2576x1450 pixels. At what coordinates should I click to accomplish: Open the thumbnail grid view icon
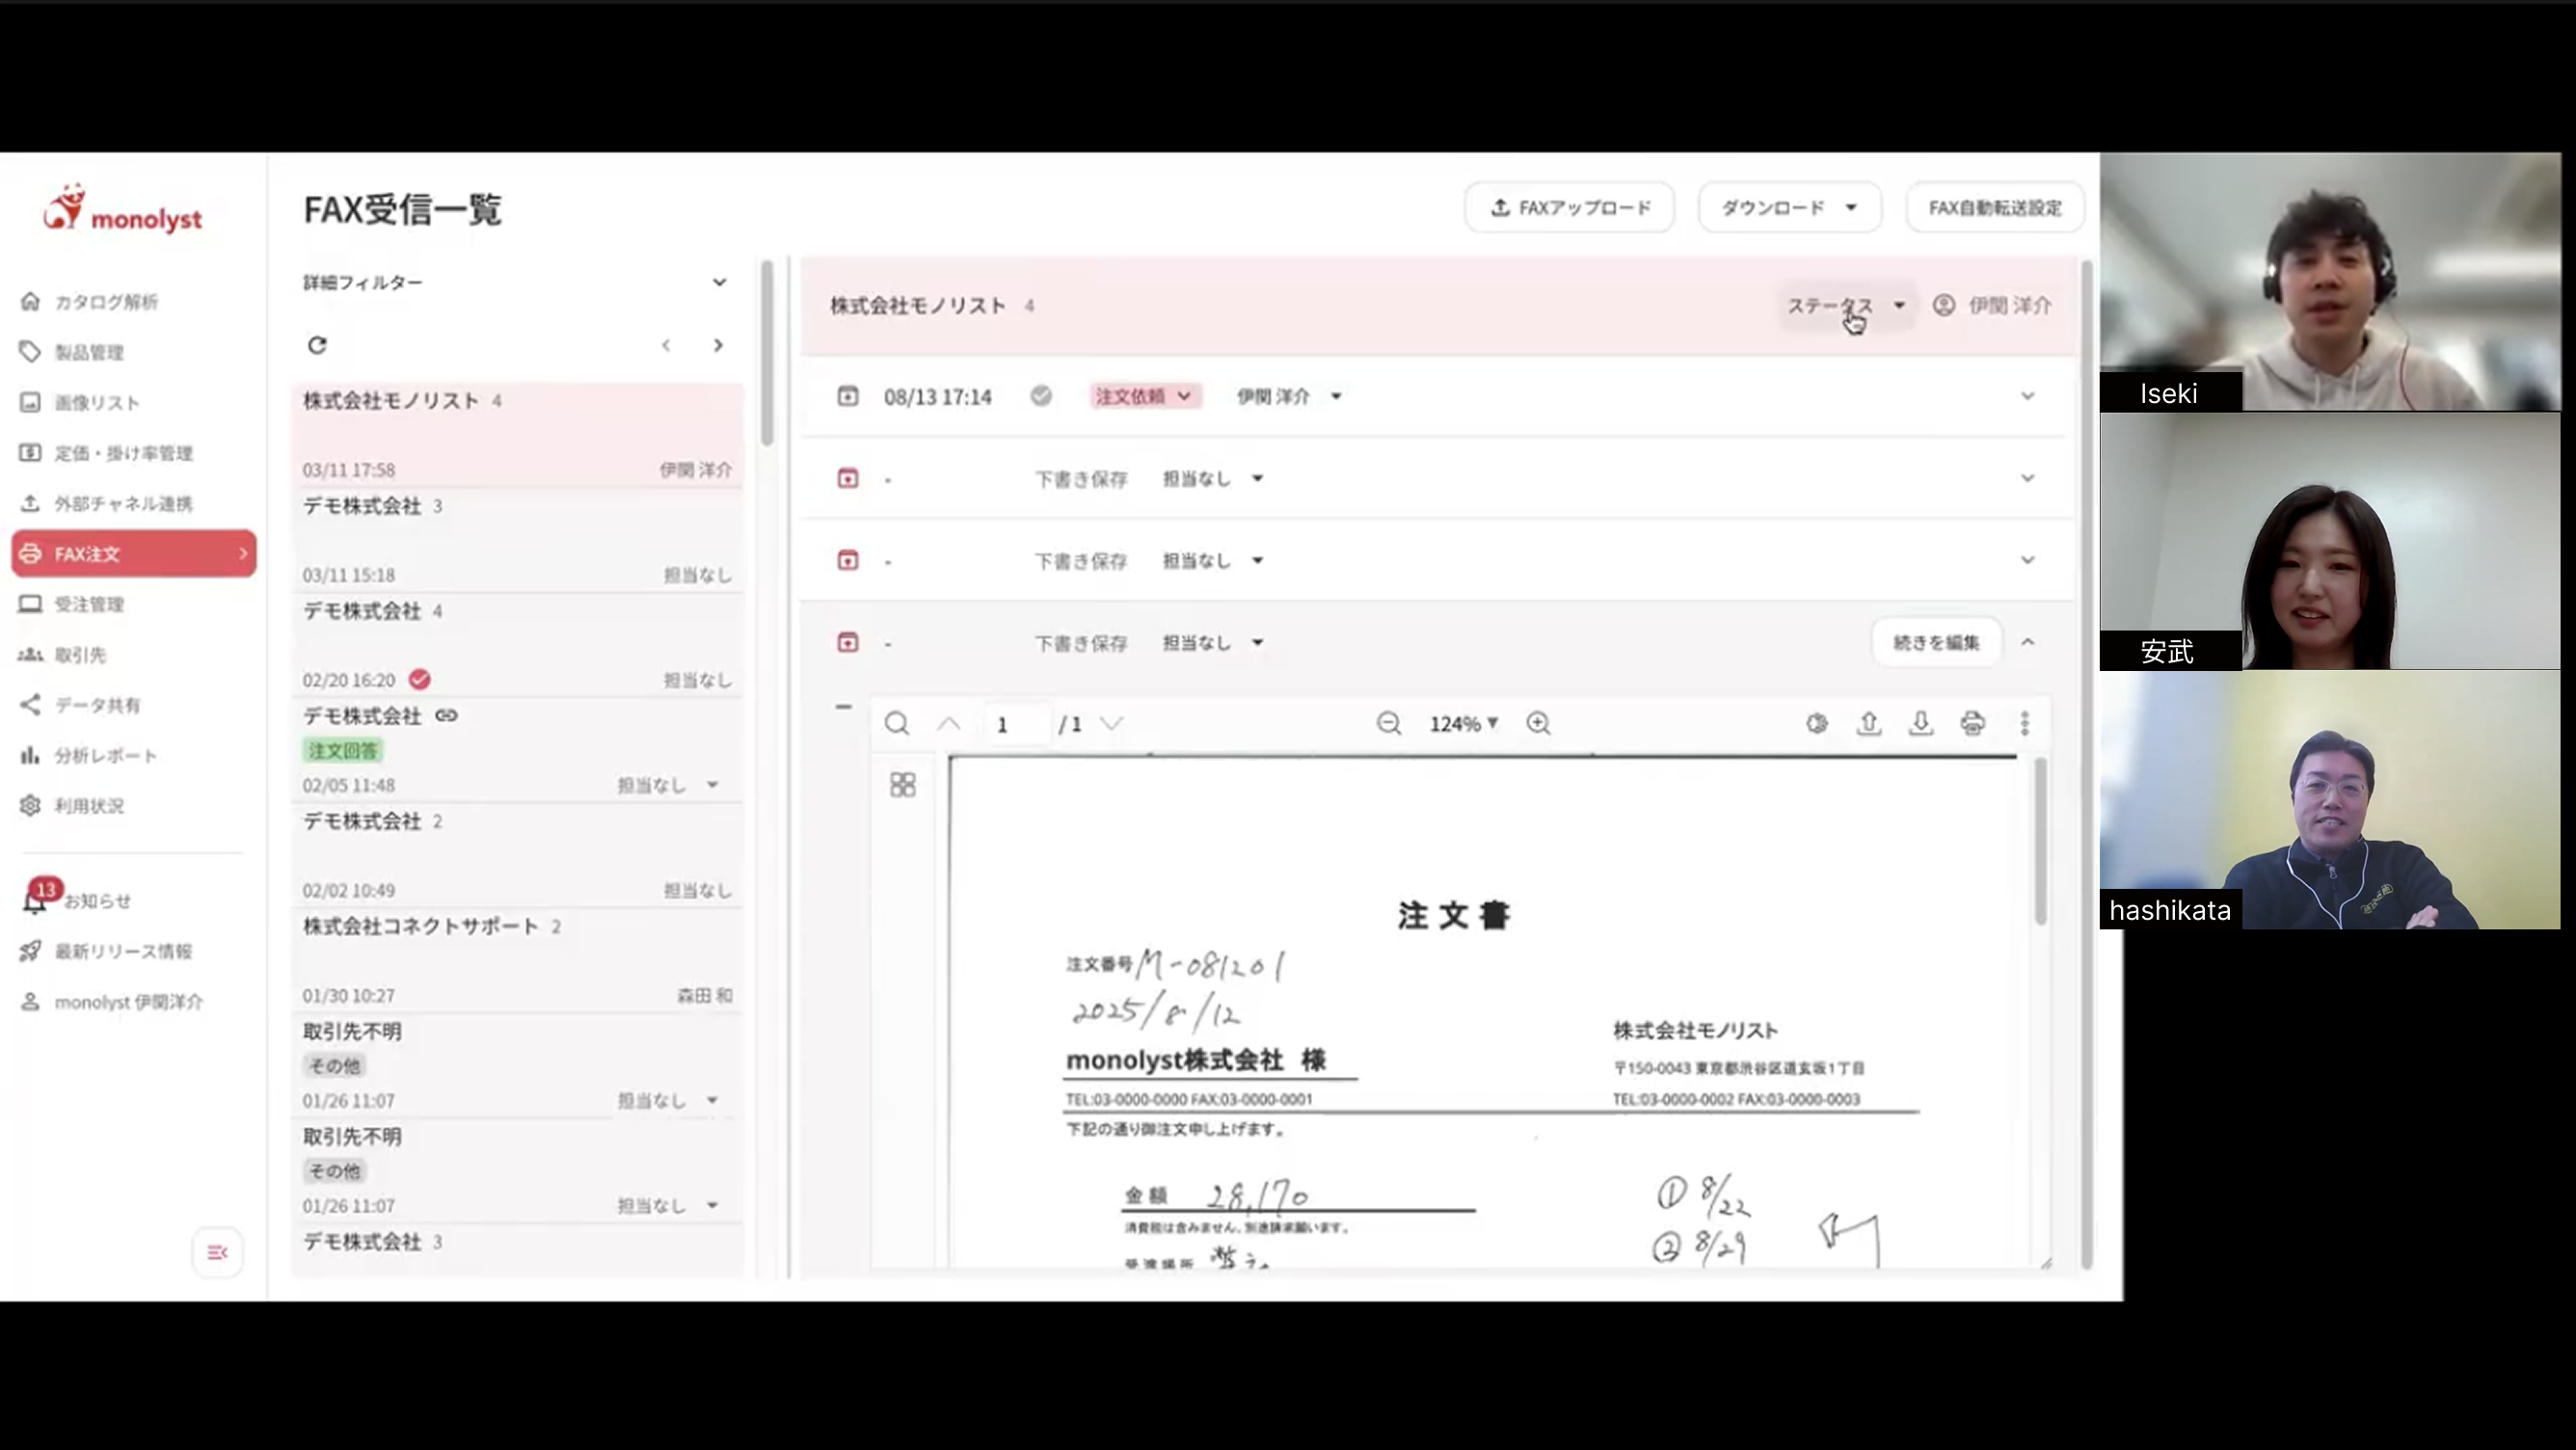point(902,785)
